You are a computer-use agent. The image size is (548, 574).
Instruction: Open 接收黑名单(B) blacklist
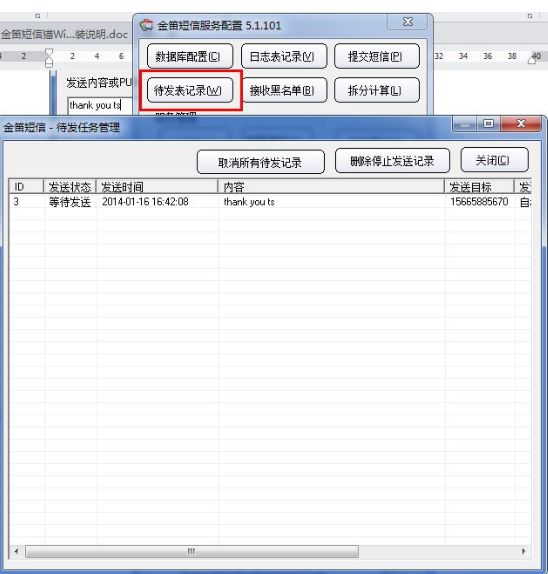284,90
